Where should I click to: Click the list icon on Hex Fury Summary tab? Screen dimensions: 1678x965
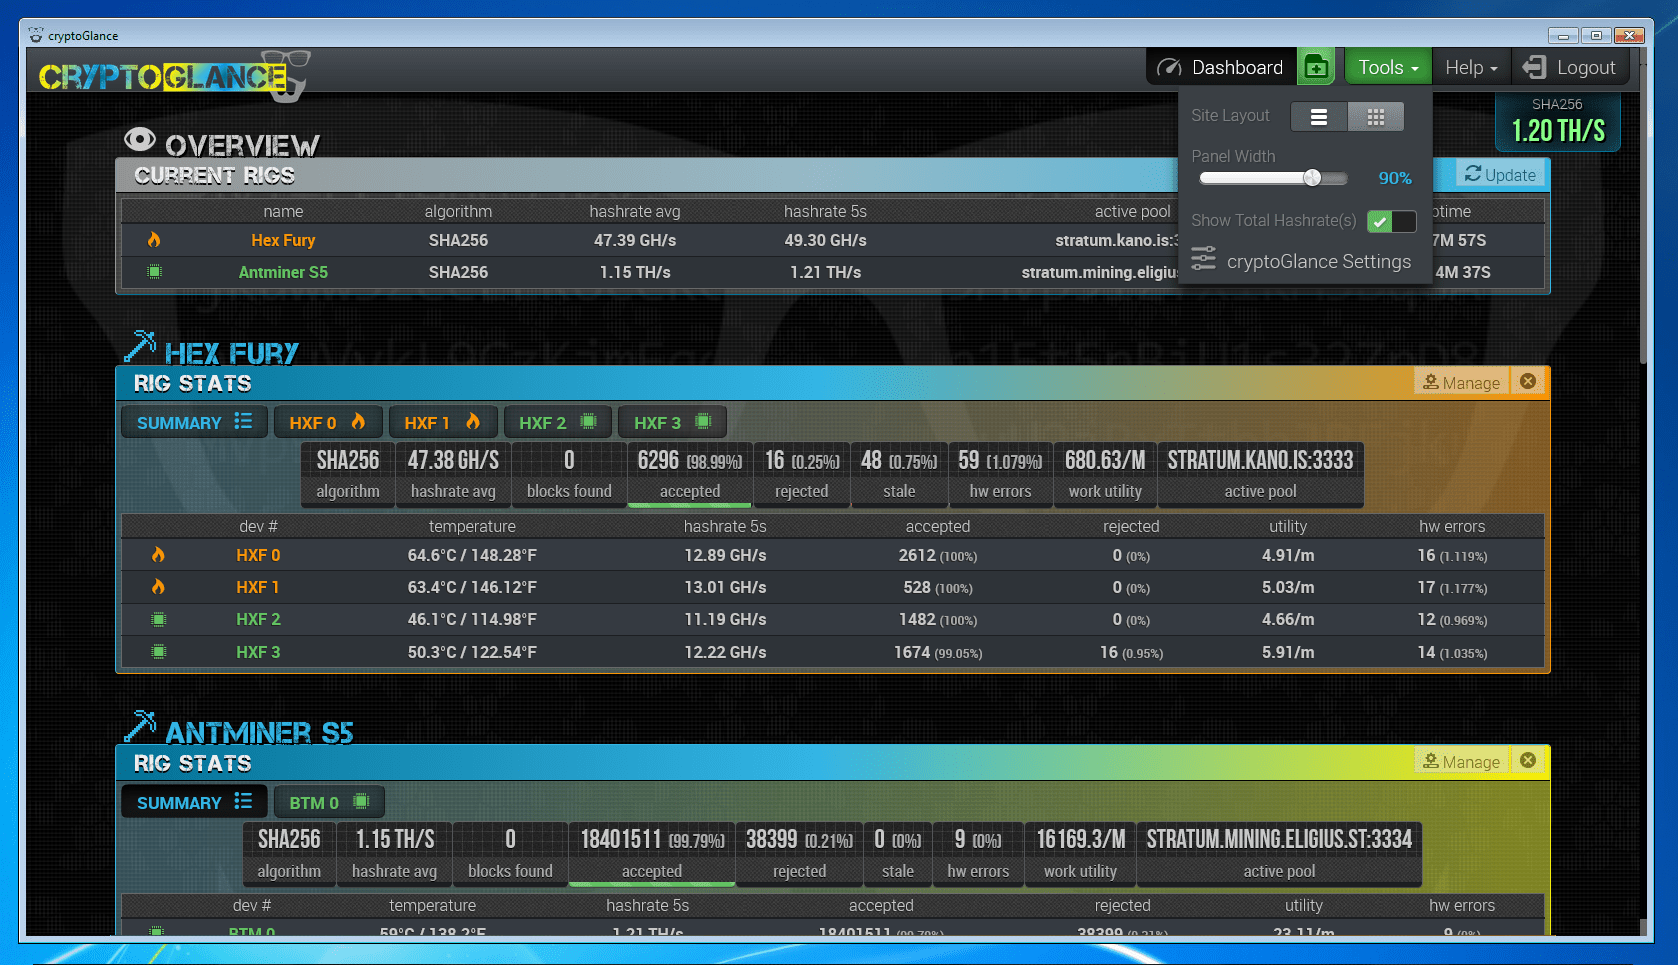[x=243, y=421]
